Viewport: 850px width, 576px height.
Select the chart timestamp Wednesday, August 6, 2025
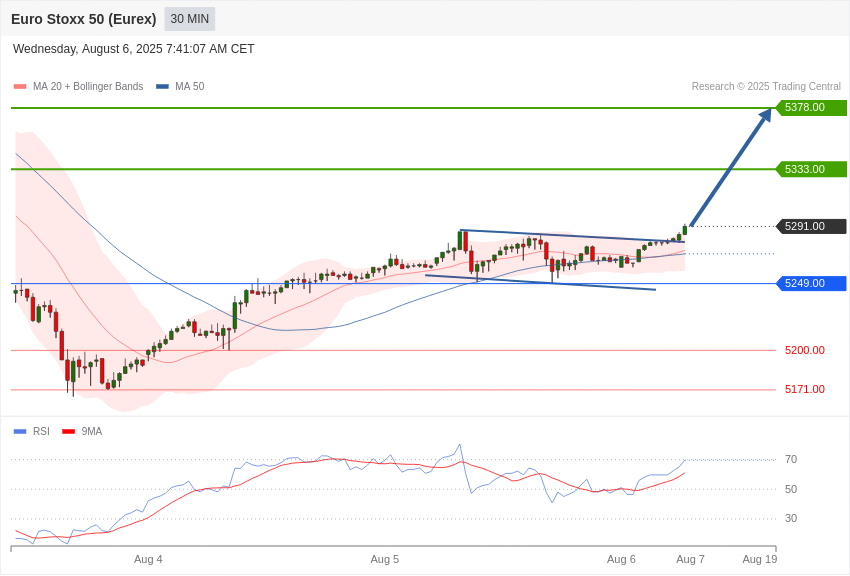(x=133, y=49)
